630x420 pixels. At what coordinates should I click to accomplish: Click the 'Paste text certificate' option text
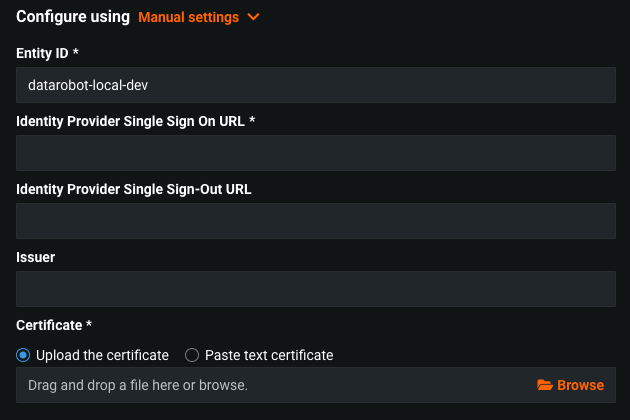[269, 355]
